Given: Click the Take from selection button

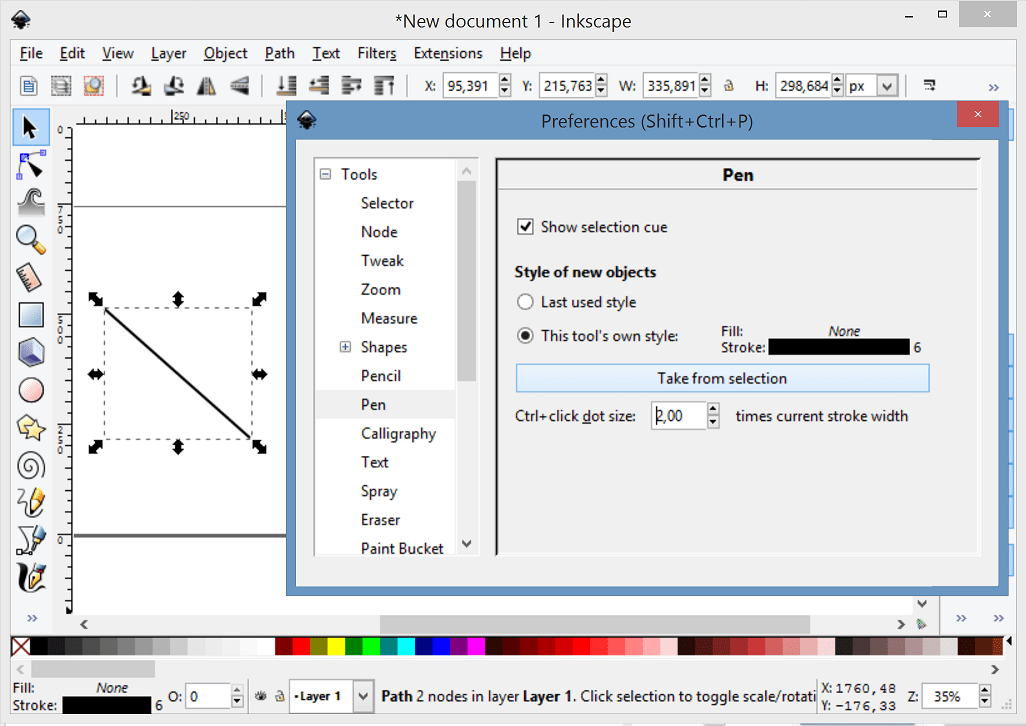Looking at the screenshot, I should [x=722, y=378].
